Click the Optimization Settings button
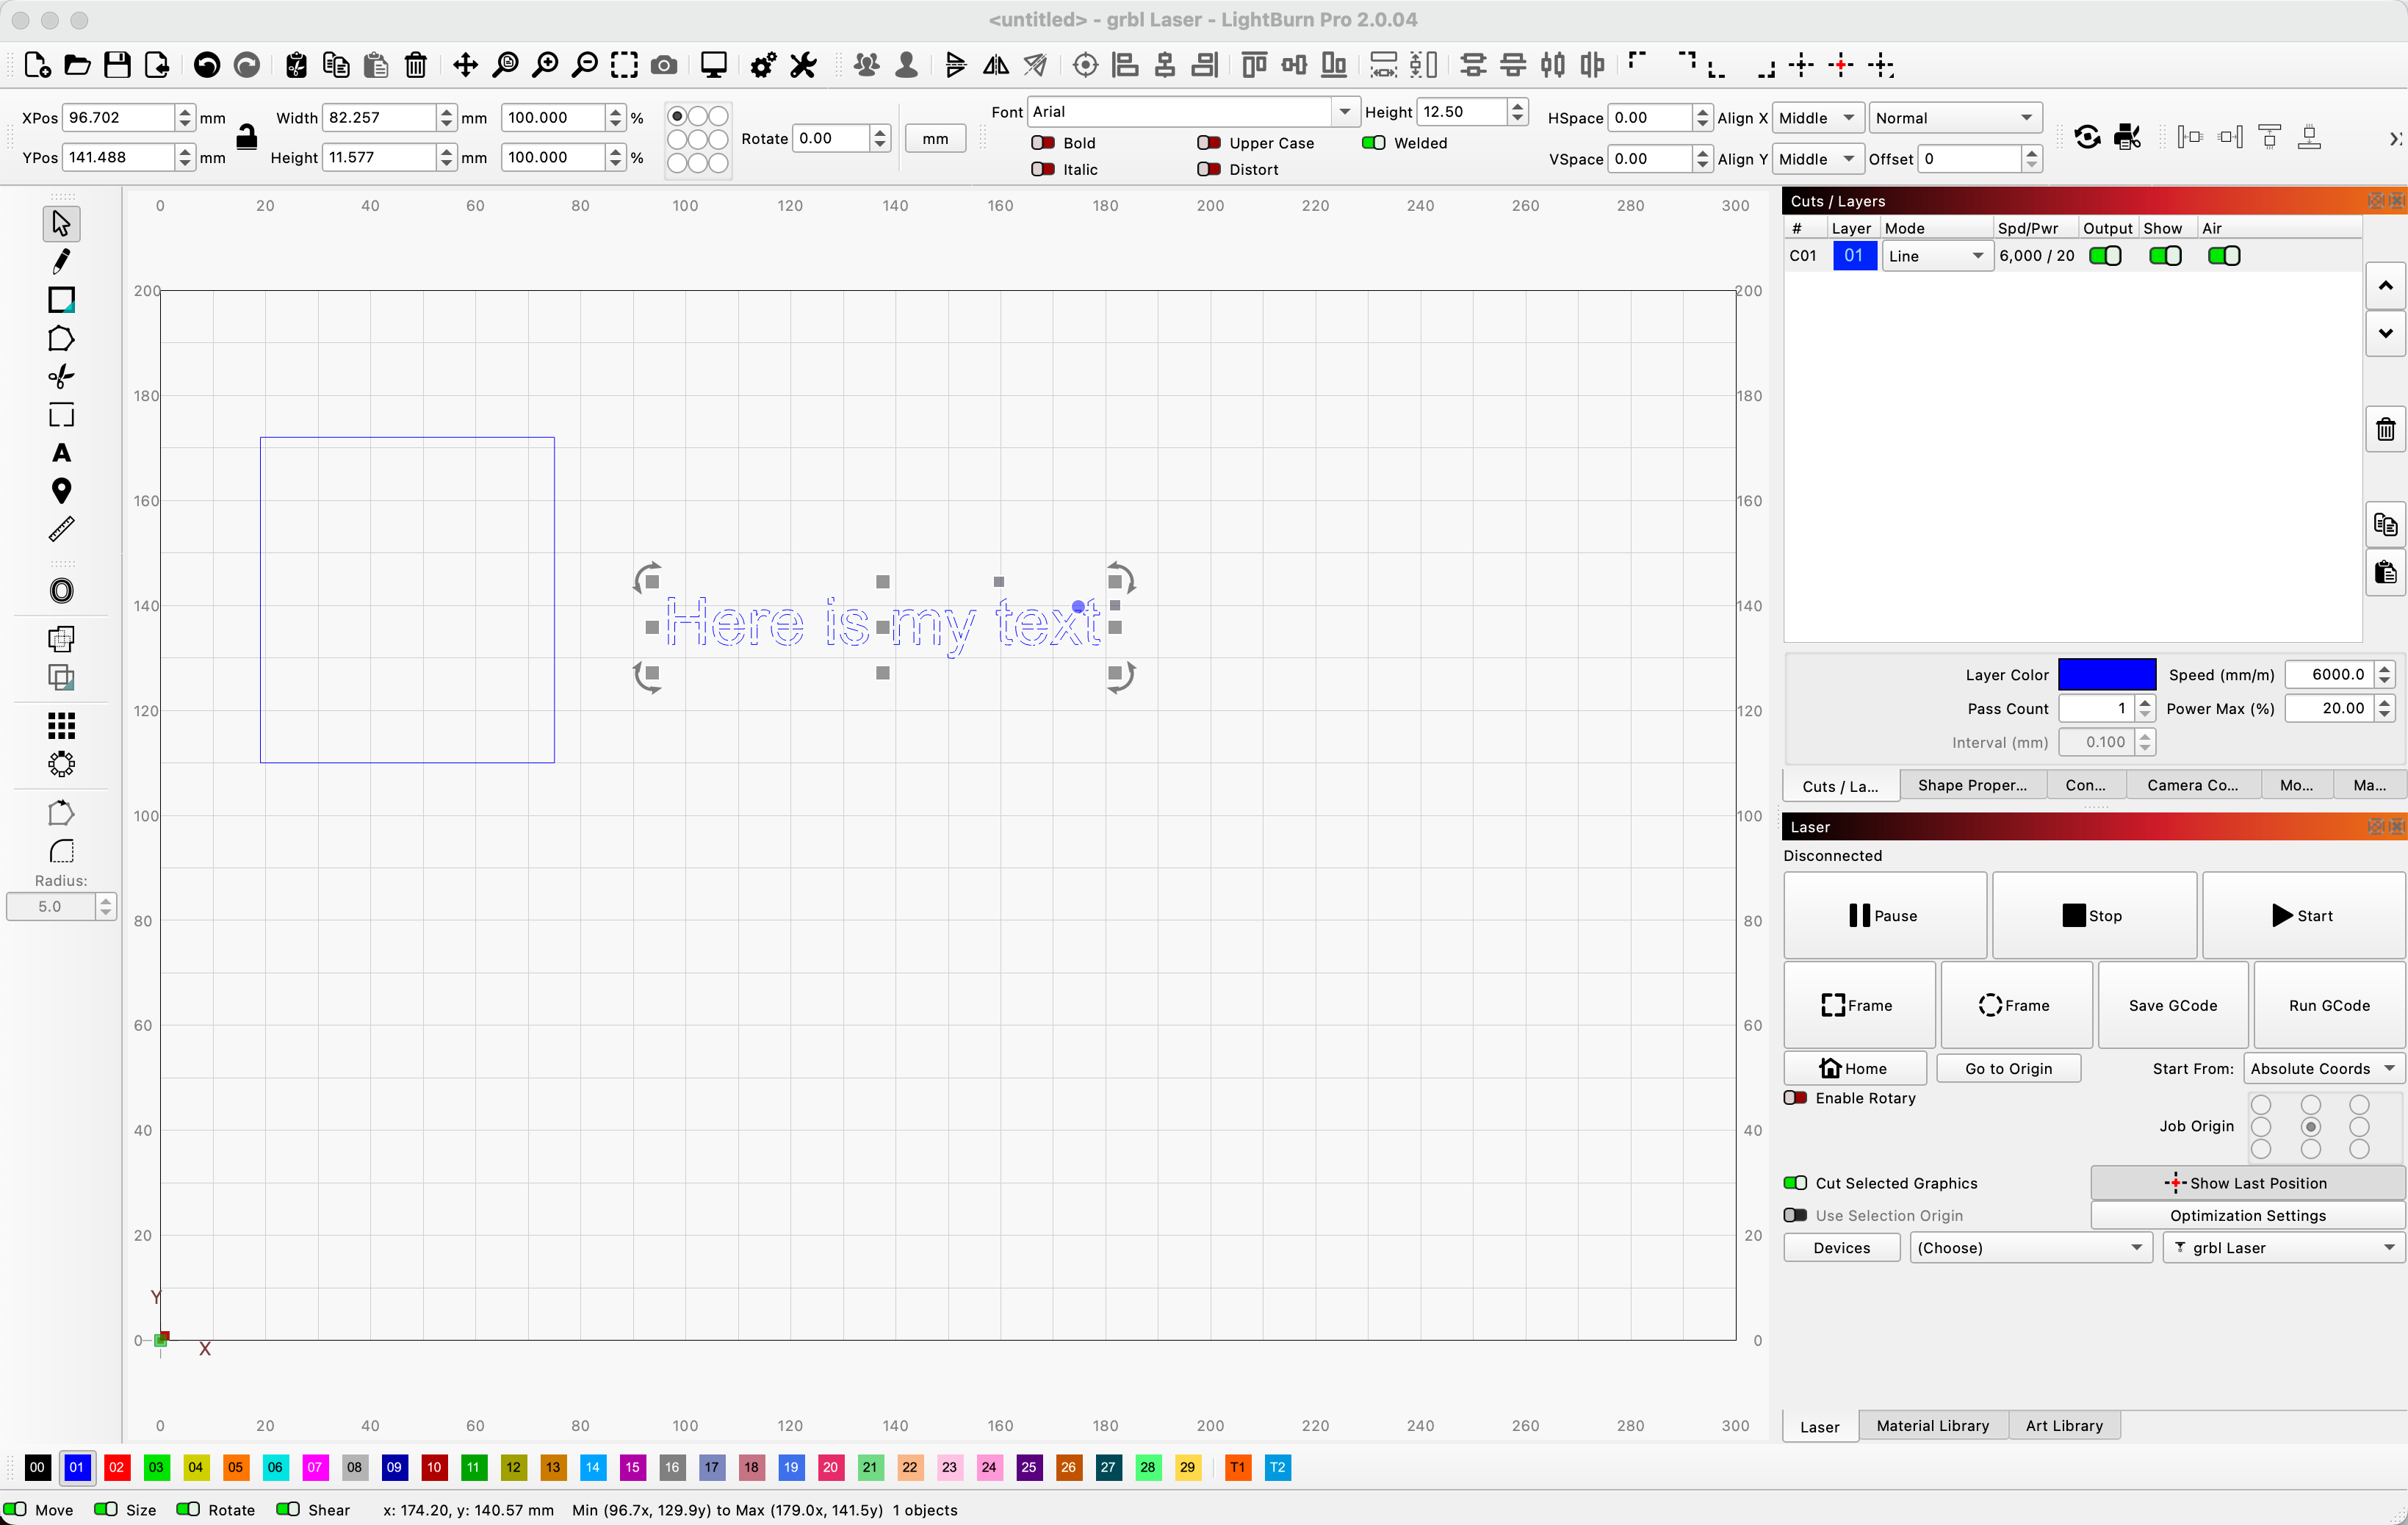Screen dimensions: 2408x1525 [2247, 1216]
